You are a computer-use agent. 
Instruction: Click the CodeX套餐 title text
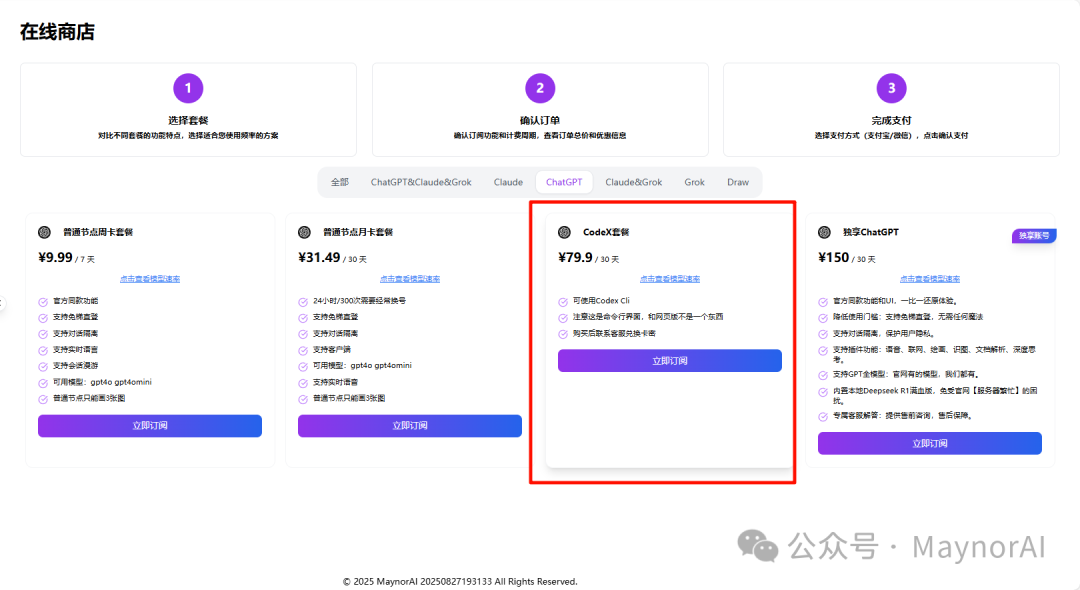click(x=606, y=232)
